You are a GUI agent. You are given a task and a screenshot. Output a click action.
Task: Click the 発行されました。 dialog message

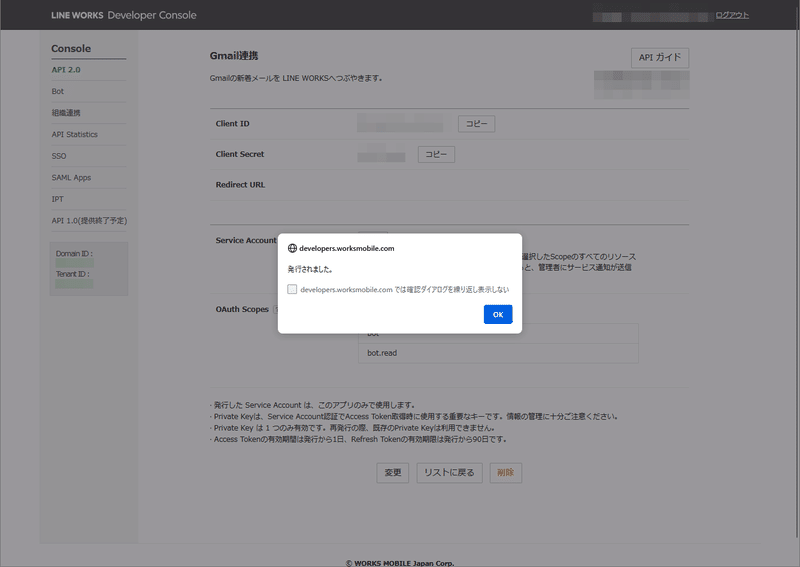[x=310, y=269]
